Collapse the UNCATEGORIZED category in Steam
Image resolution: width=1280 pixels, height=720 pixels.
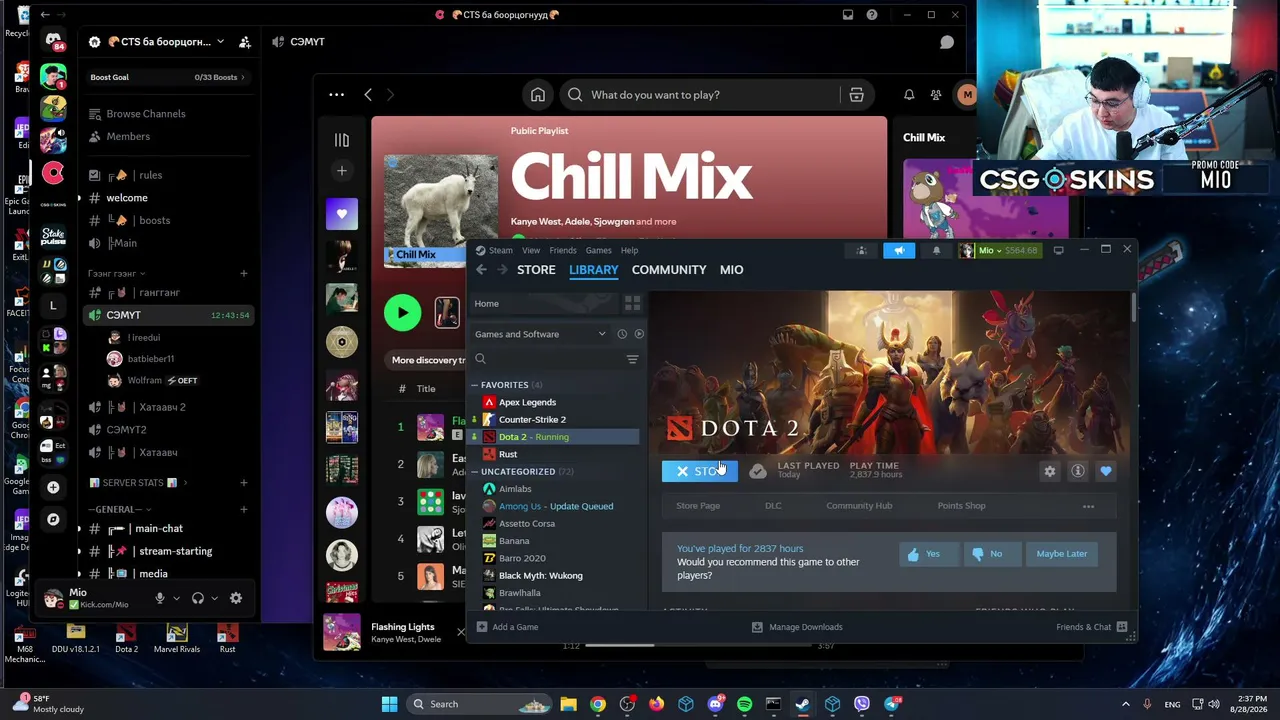[x=475, y=472]
